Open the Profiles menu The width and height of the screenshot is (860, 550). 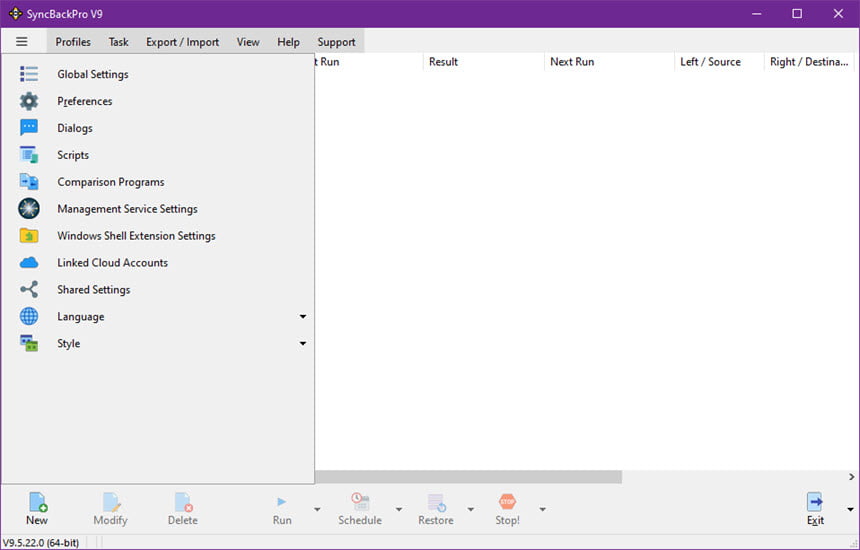(x=73, y=42)
